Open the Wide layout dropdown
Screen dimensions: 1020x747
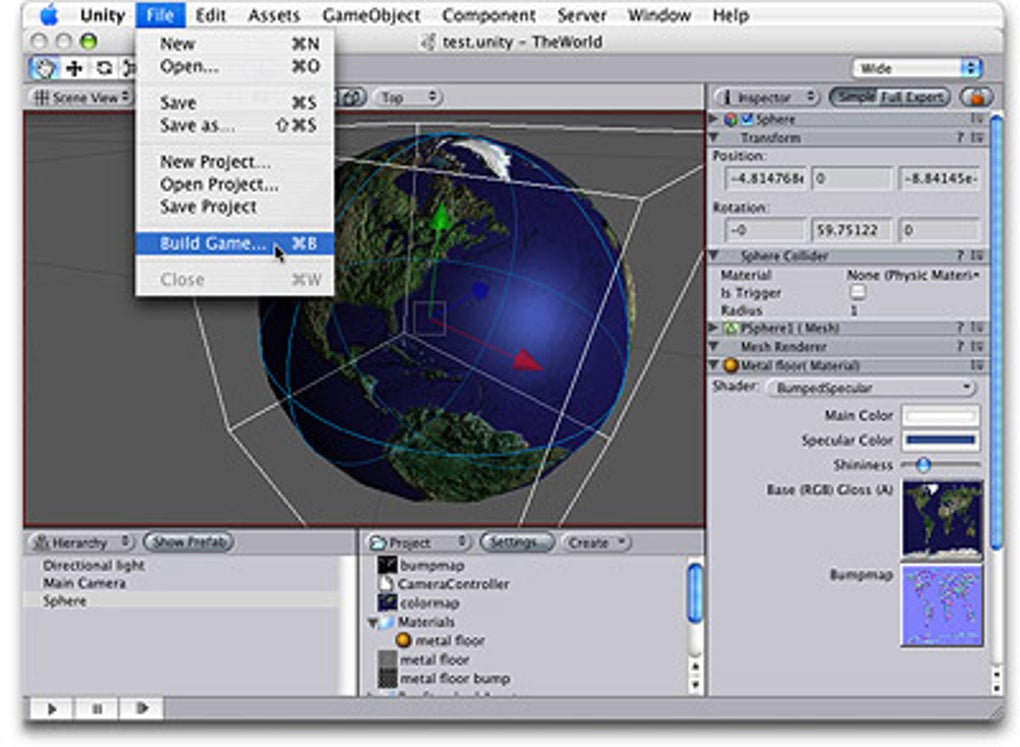tap(917, 68)
